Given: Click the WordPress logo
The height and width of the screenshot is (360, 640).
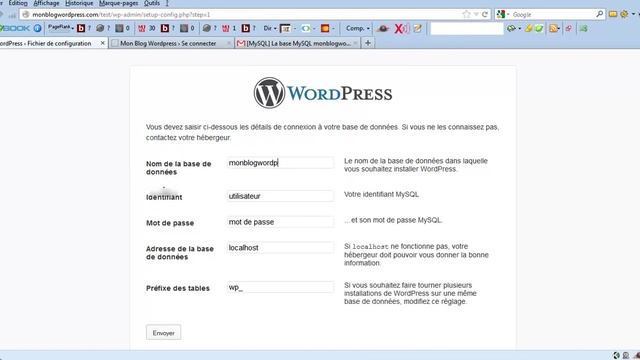Looking at the screenshot, I should [322, 93].
